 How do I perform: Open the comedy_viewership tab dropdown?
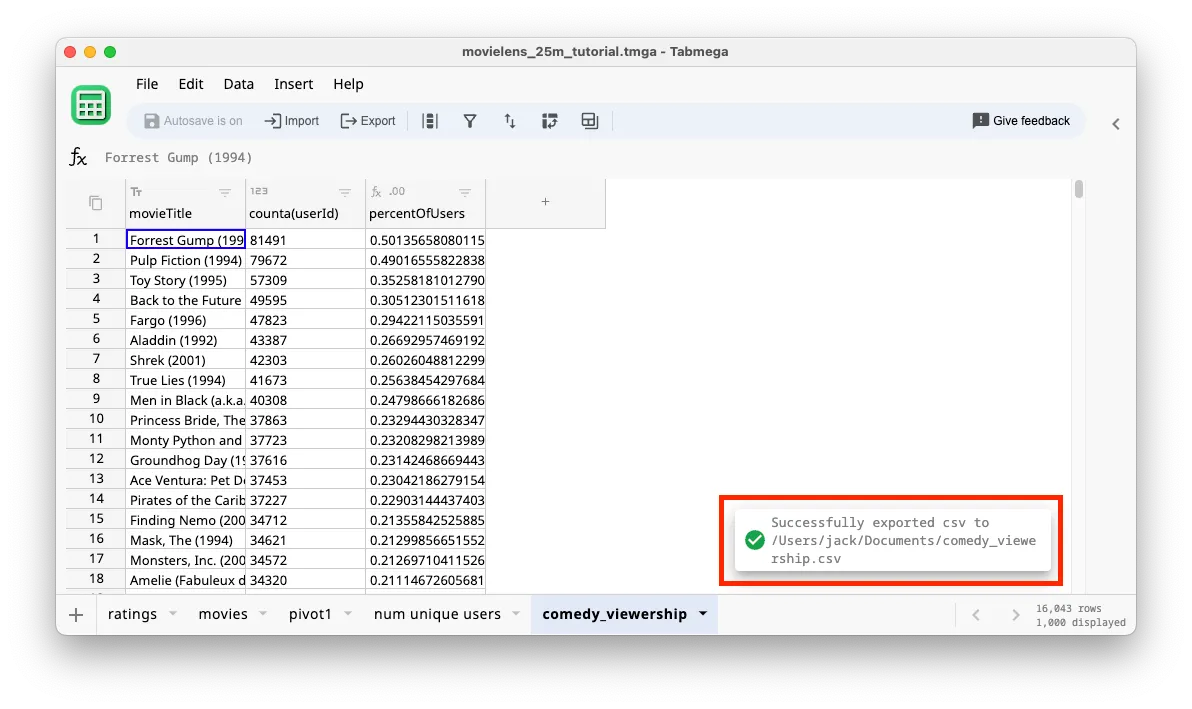click(x=703, y=614)
